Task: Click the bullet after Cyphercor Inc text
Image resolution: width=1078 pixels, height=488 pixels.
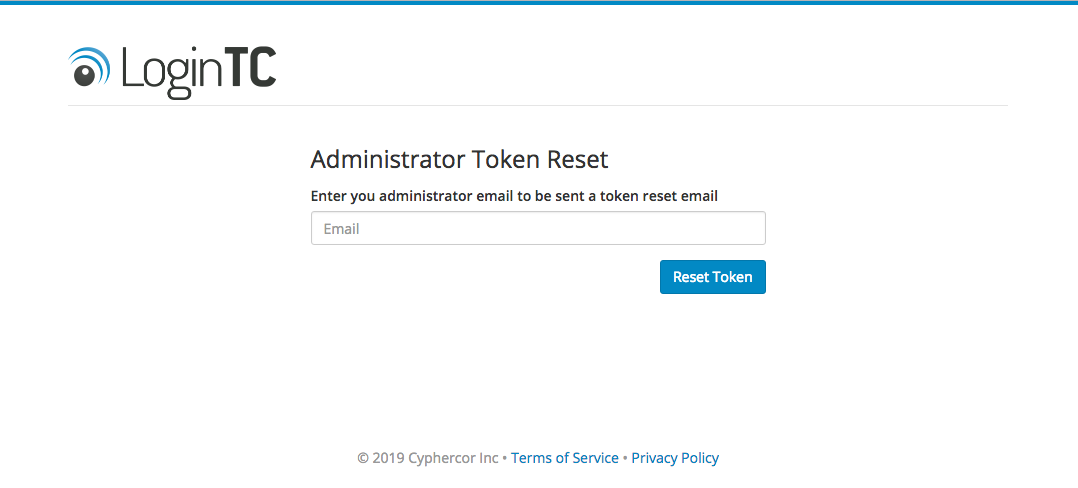Action: [x=505, y=458]
